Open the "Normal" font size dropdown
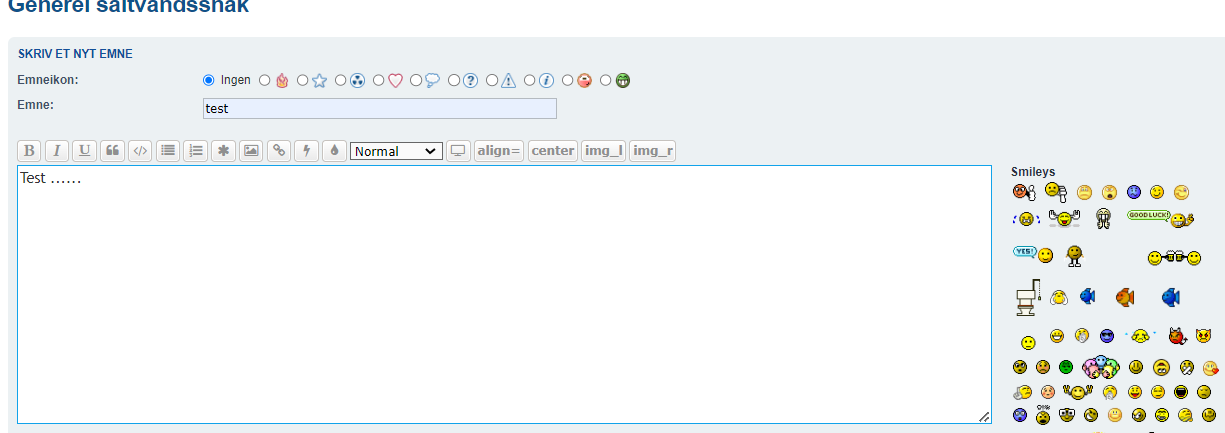This screenshot has height=433, width=1225. click(x=396, y=151)
